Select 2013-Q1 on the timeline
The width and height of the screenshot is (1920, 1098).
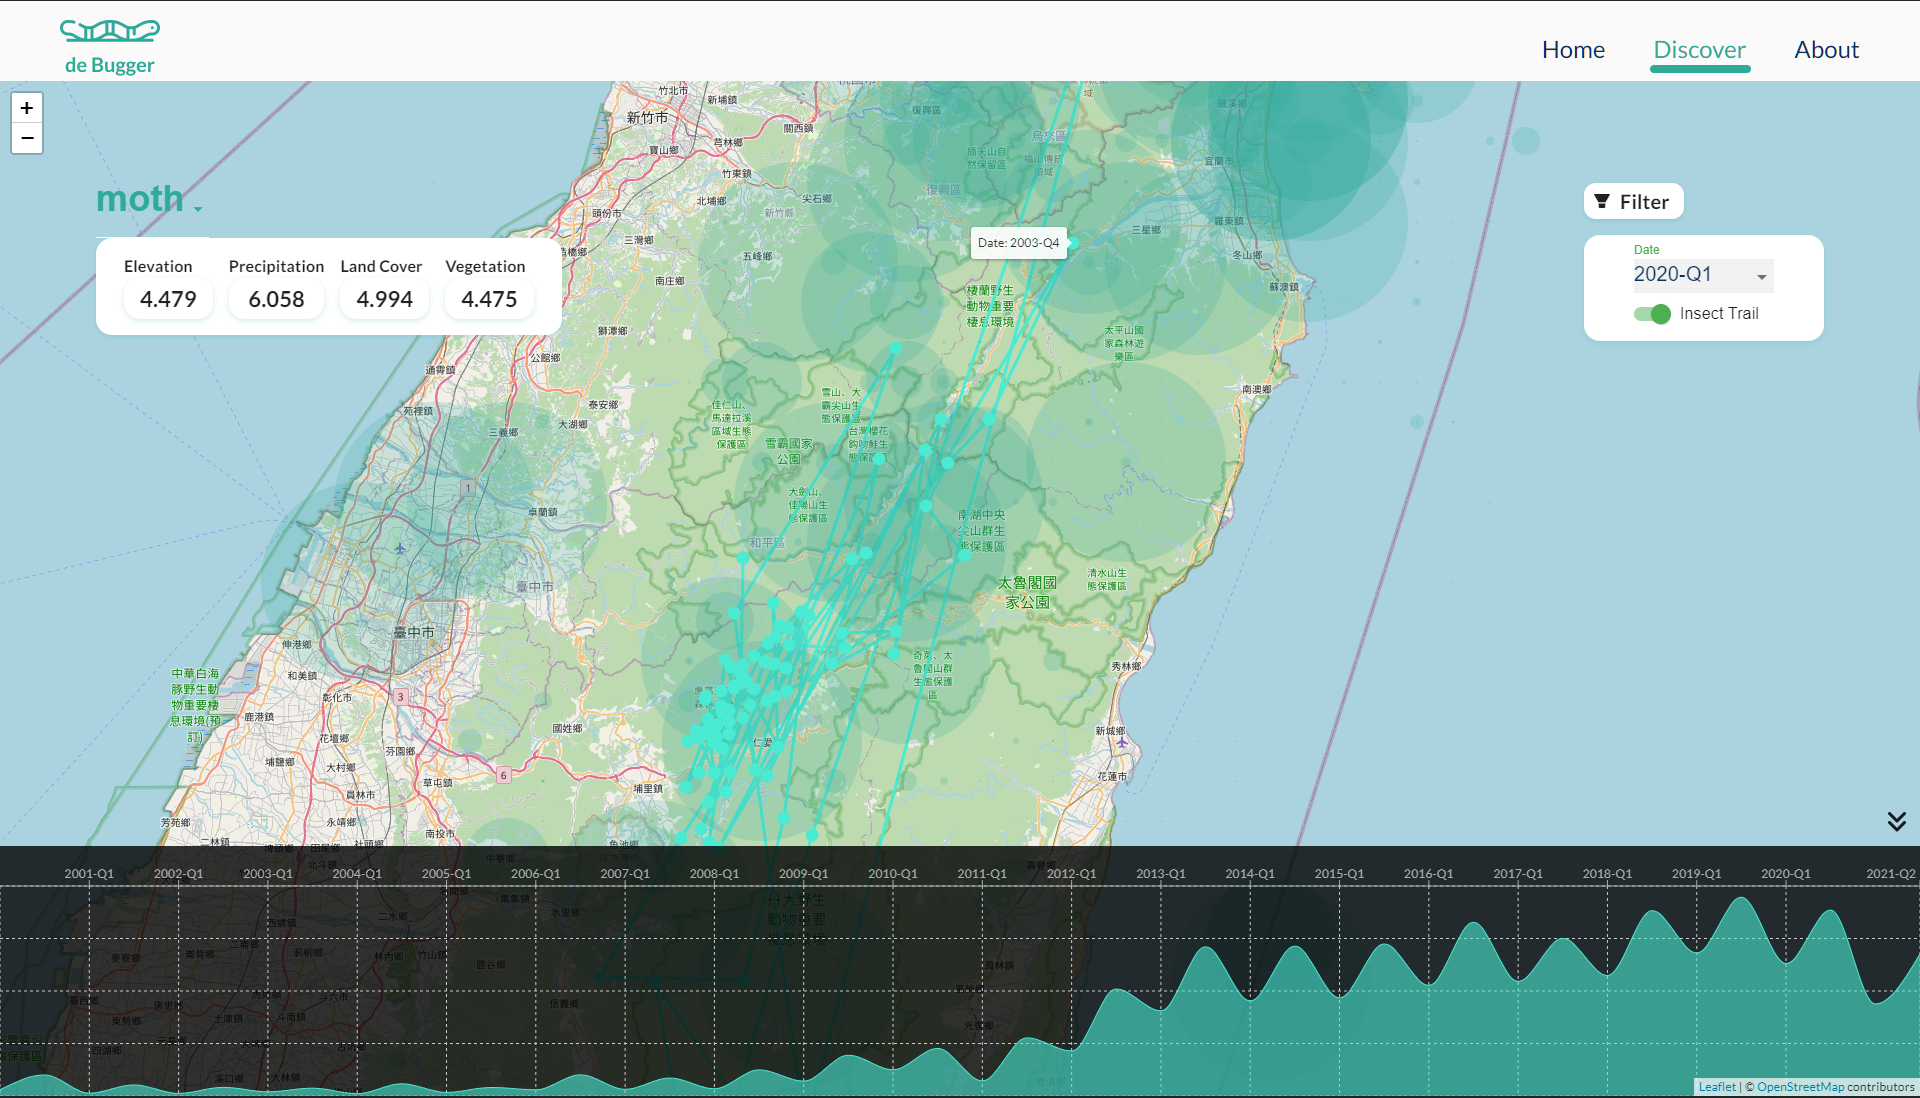click(x=1160, y=874)
